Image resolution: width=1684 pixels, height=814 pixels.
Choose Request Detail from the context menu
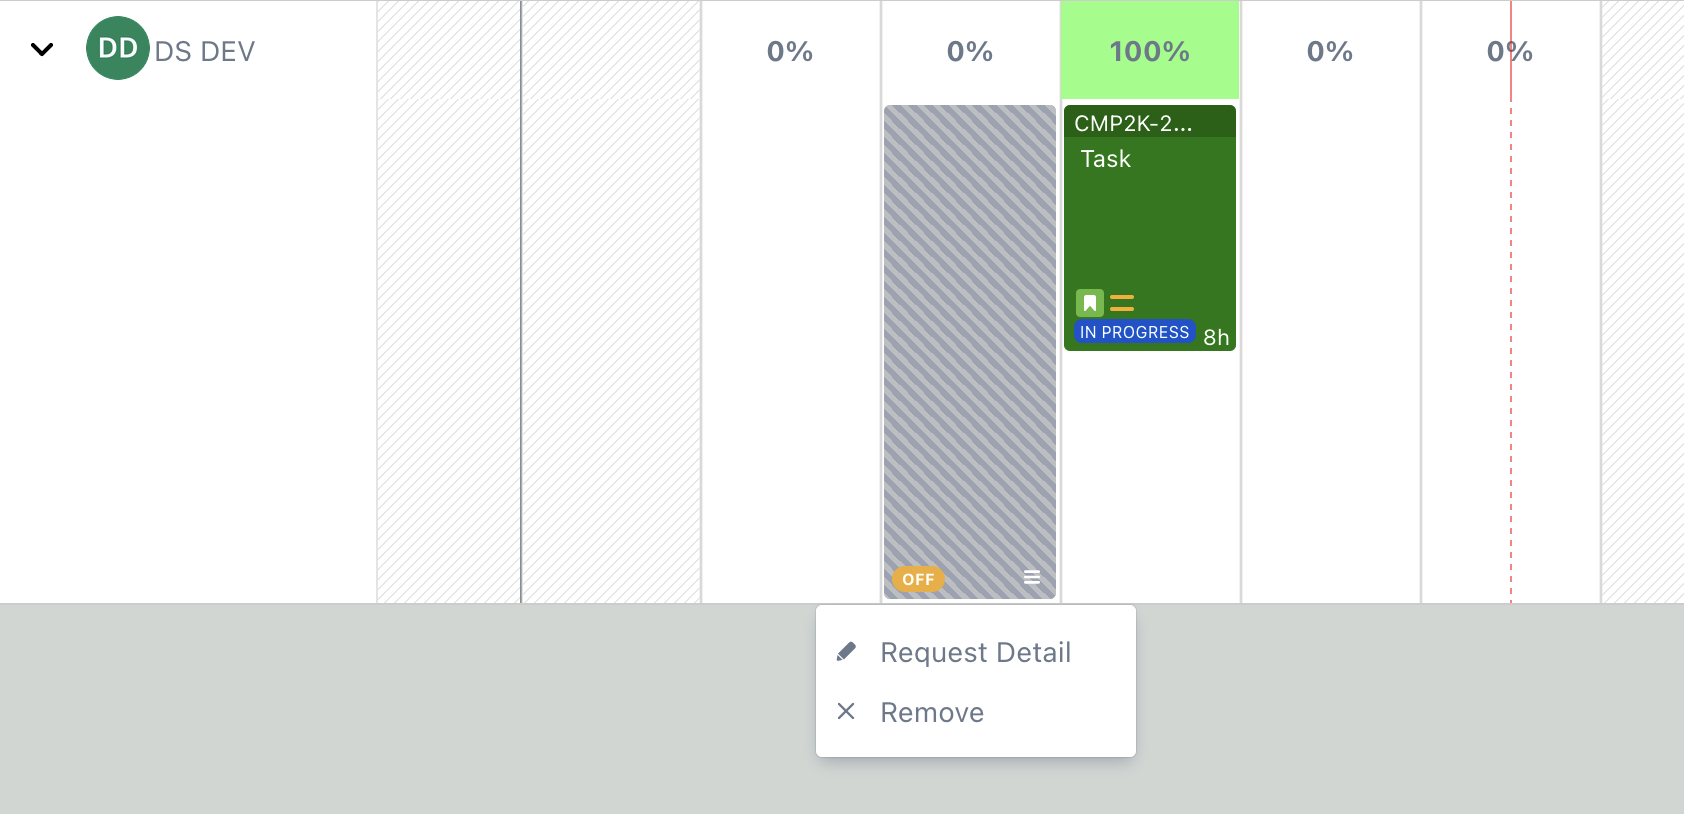click(x=975, y=652)
